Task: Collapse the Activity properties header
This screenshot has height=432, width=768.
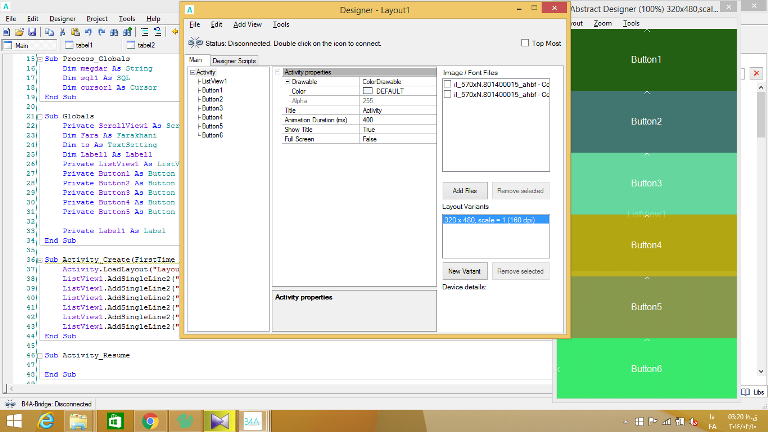Action: coord(278,72)
